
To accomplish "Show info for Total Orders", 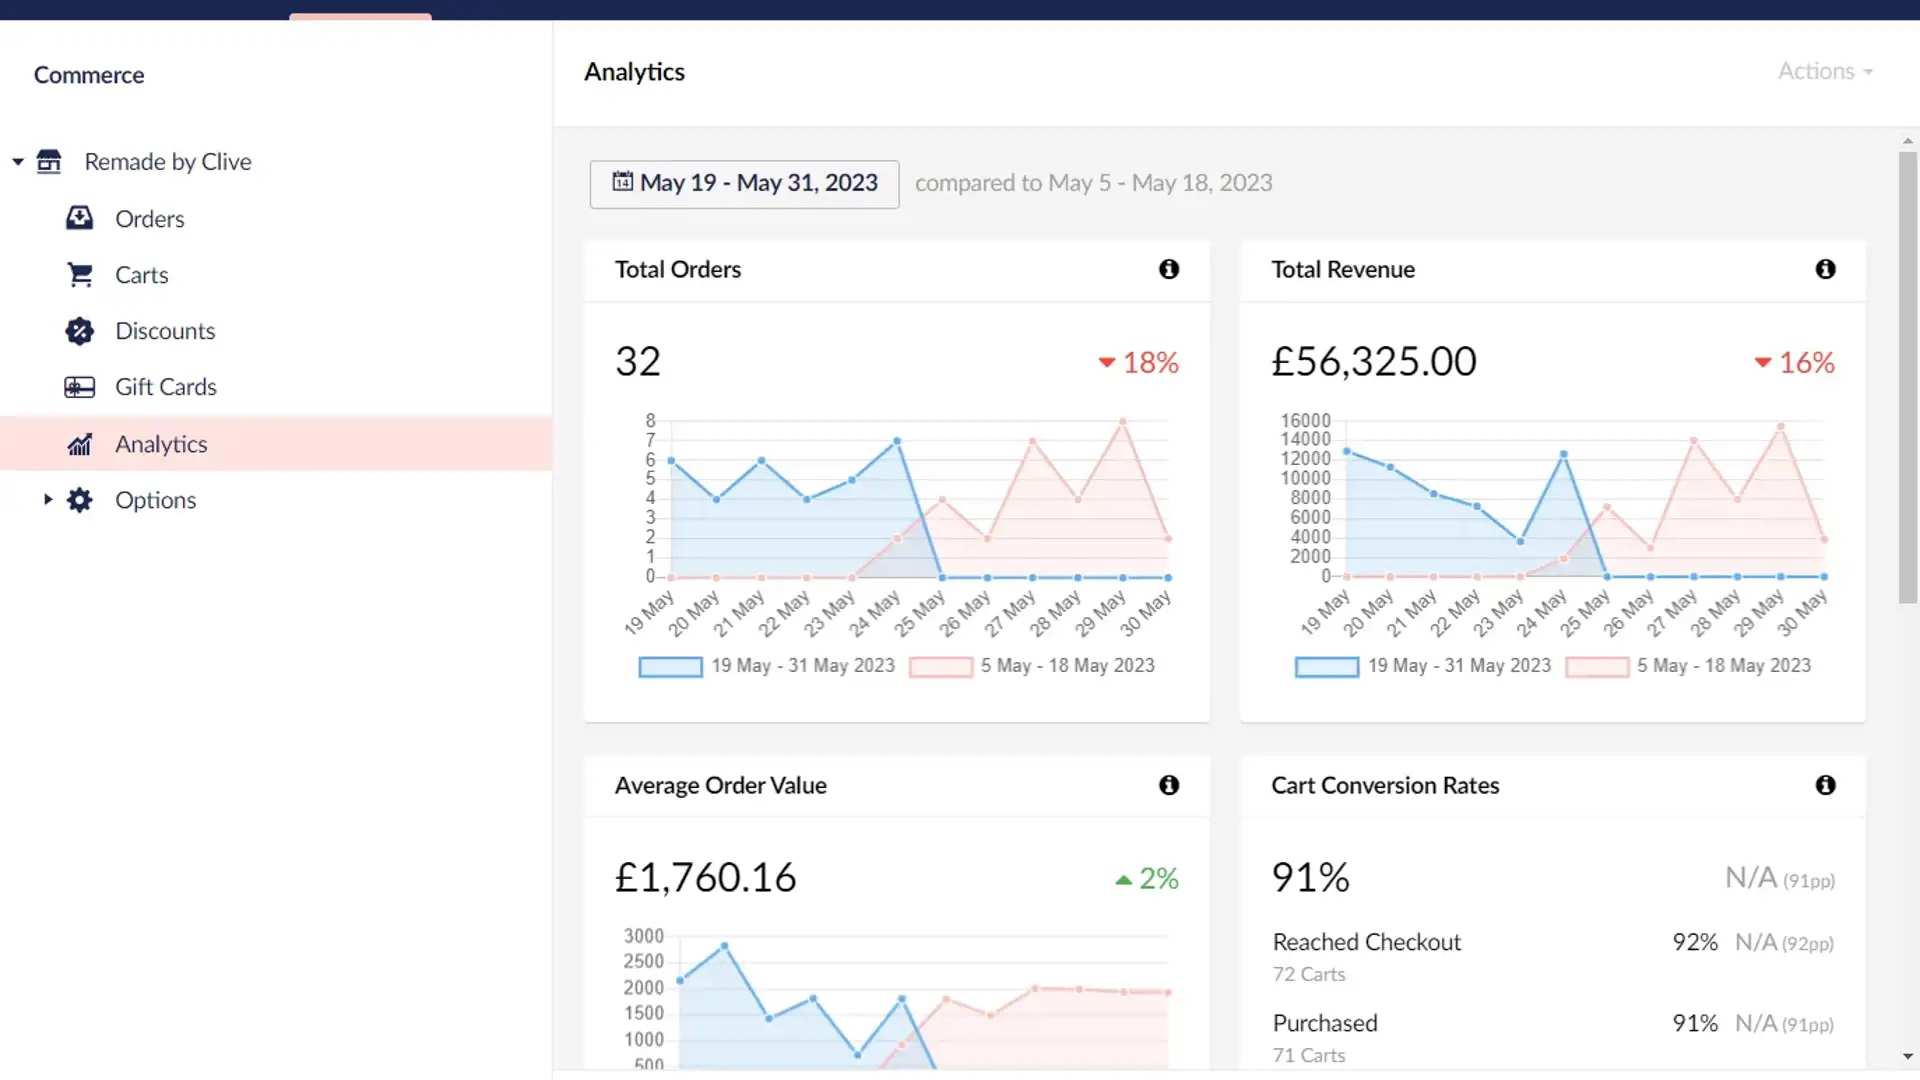I will point(1168,269).
